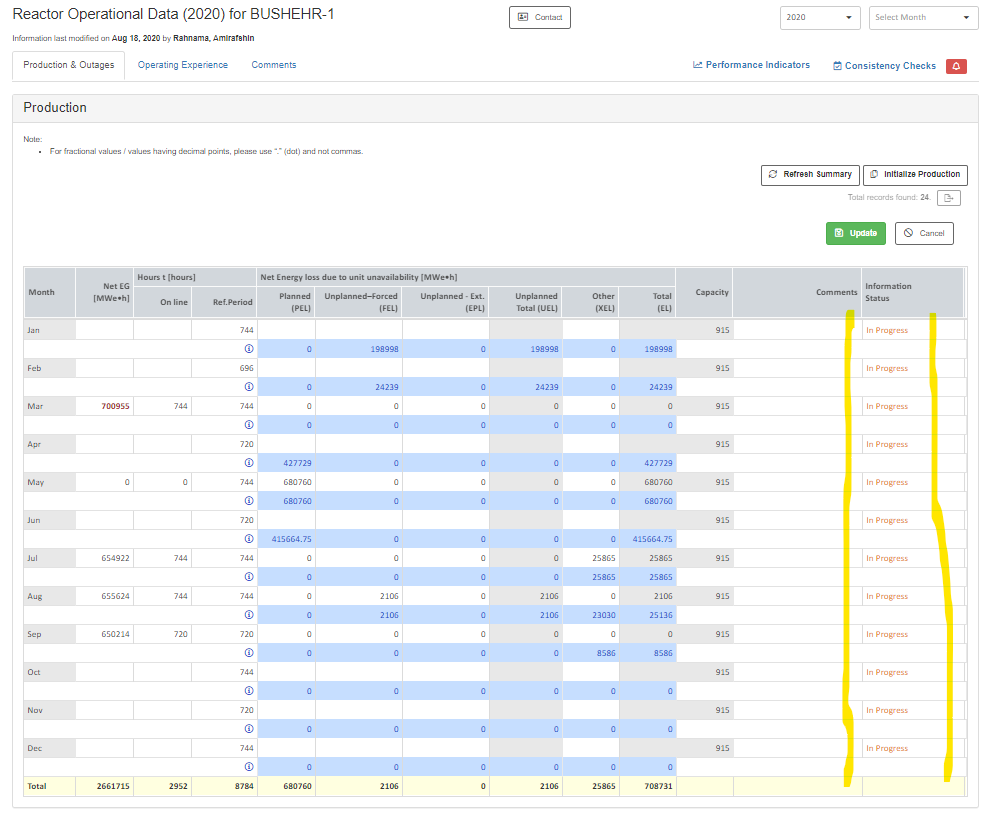
Task: Click the export records icon
Action: click(x=948, y=198)
